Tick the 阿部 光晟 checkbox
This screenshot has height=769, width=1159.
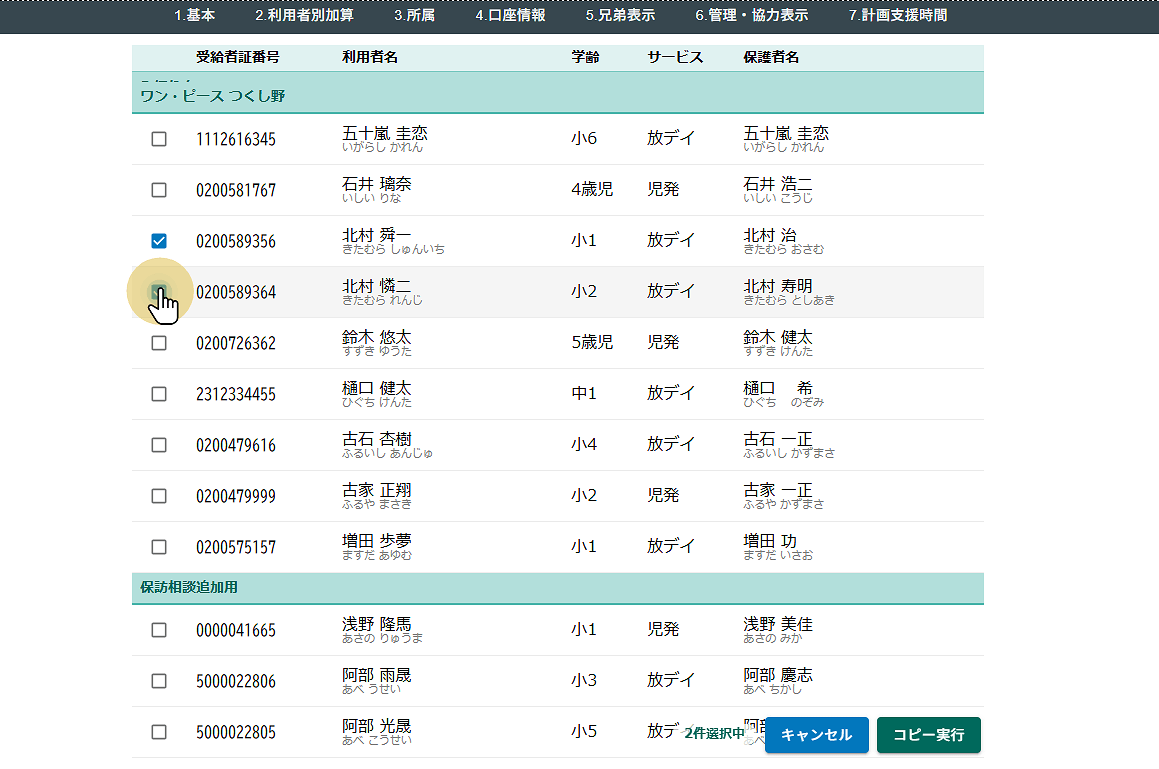(x=159, y=732)
